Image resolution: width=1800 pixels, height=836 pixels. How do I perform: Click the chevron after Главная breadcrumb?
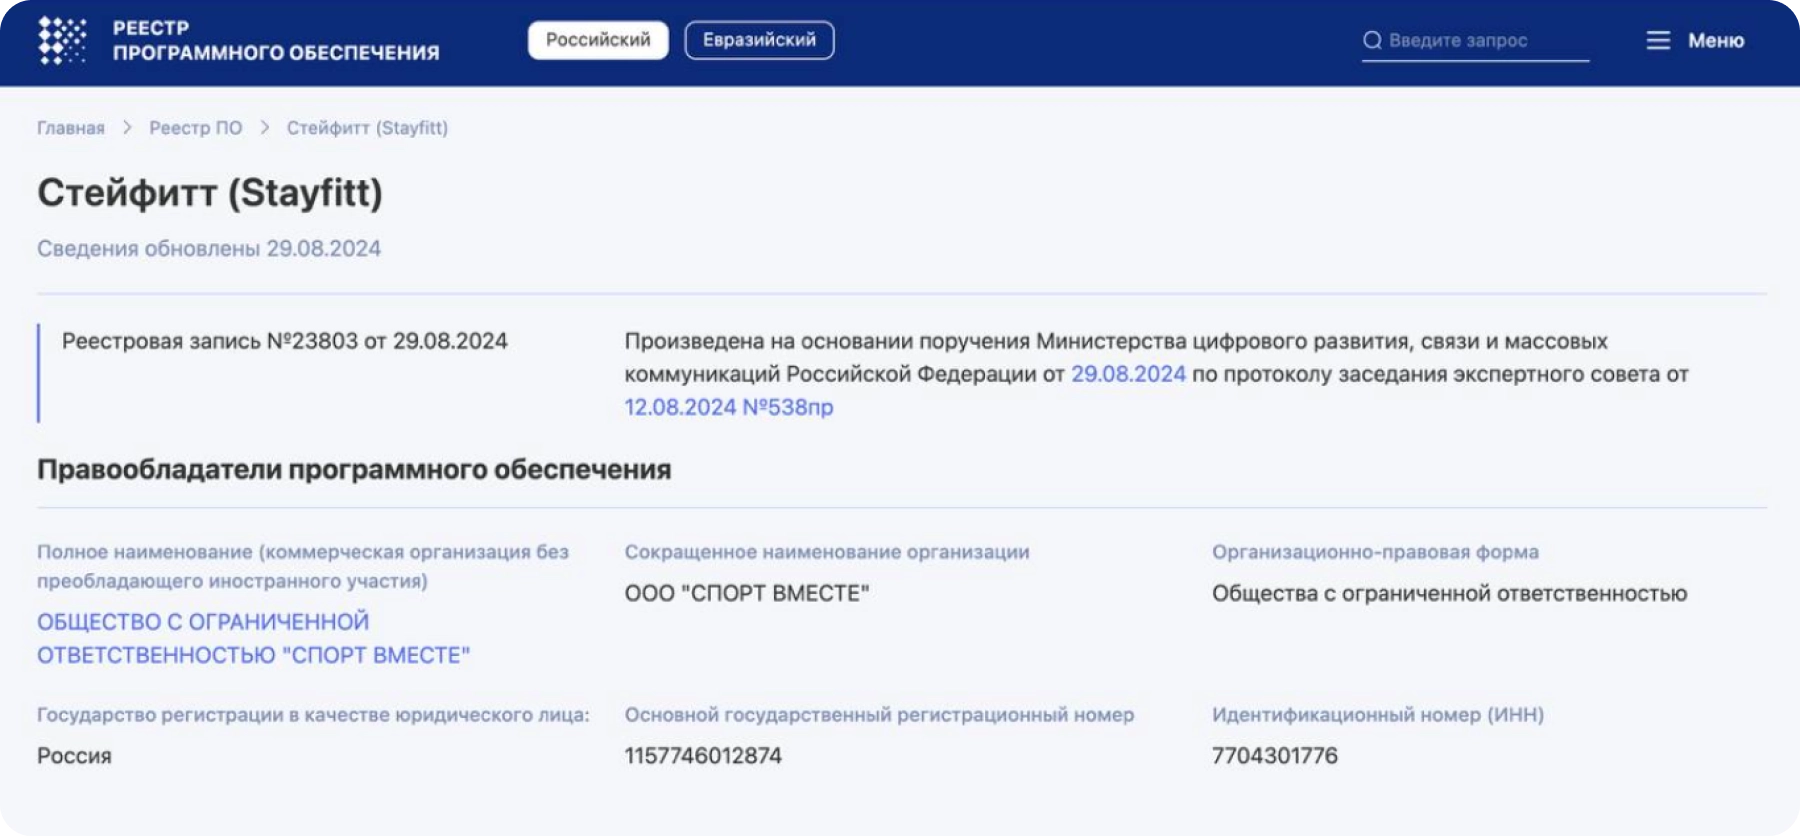[127, 128]
